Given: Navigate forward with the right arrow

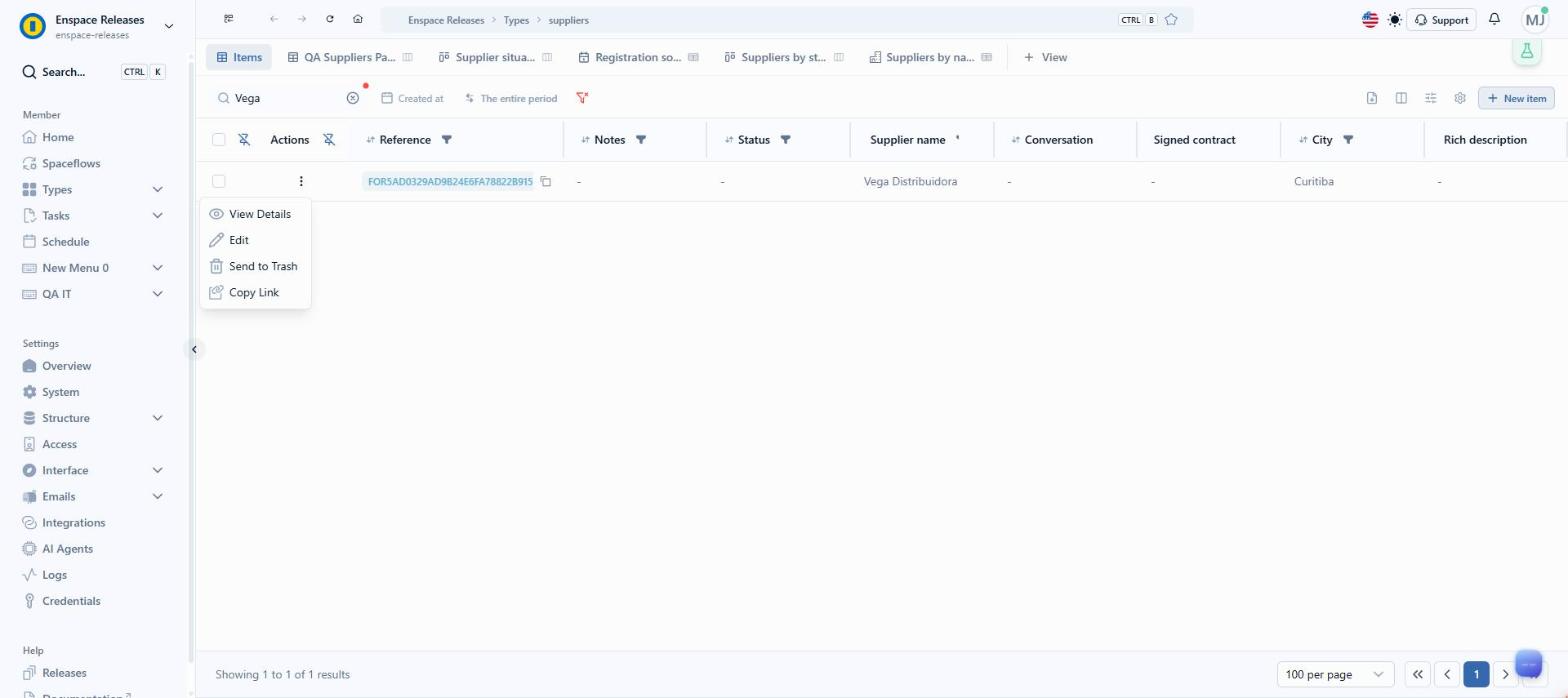Looking at the screenshot, I should click(x=302, y=19).
